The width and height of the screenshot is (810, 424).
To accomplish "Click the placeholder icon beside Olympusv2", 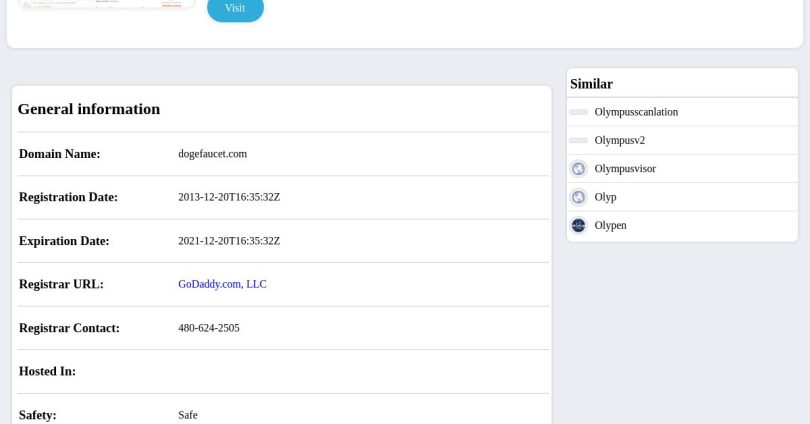I will 579,140.
